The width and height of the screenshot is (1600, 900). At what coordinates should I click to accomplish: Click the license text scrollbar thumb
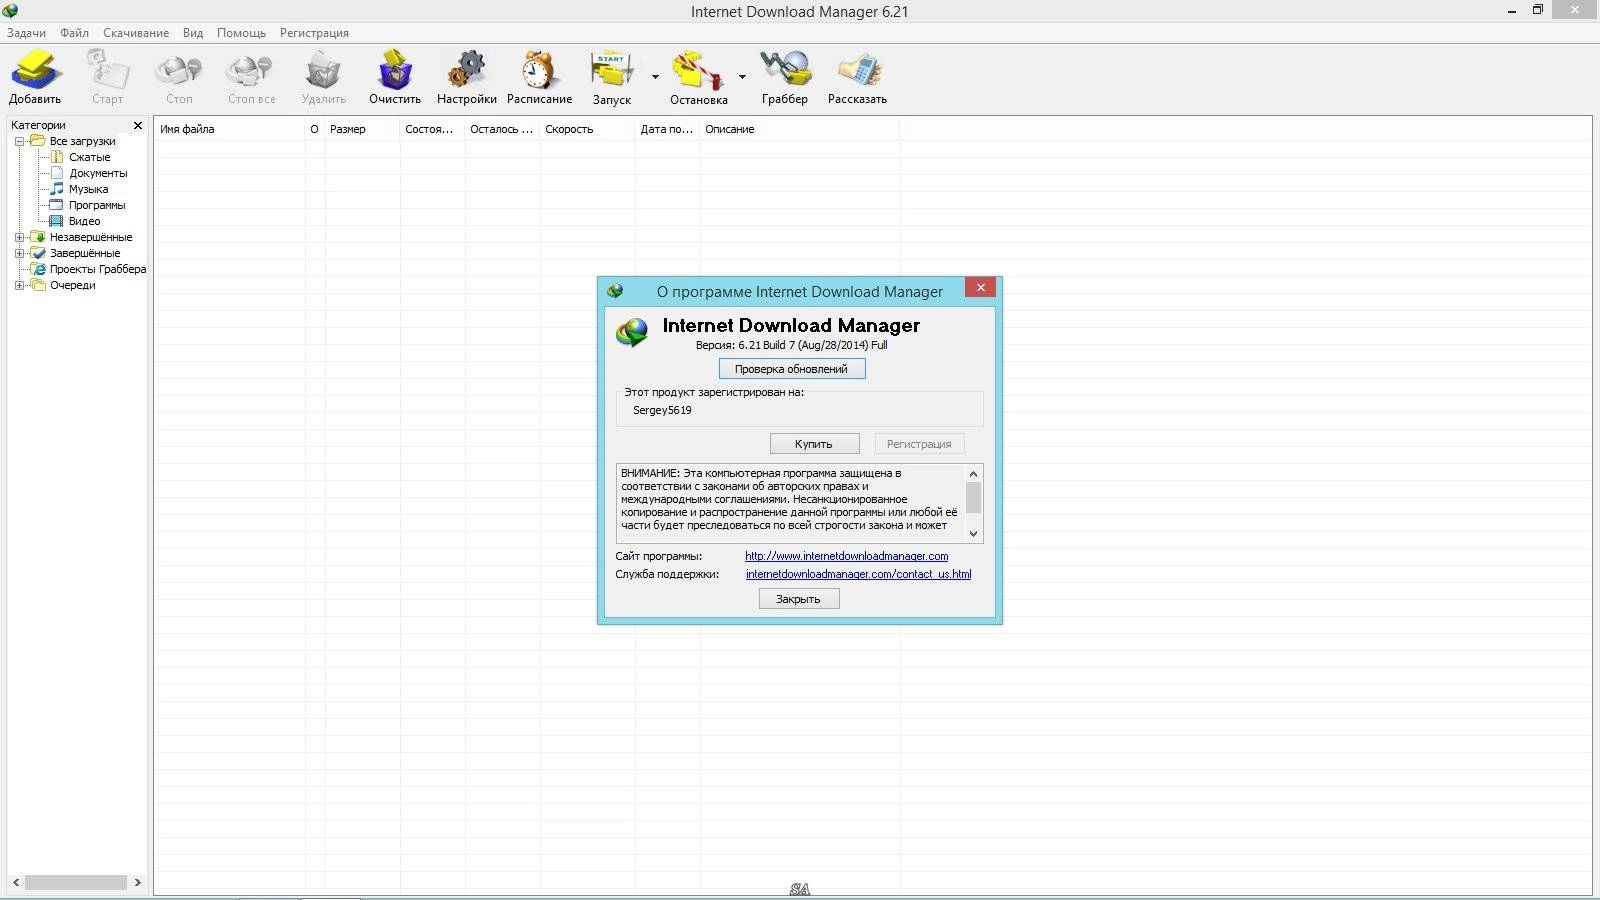point(973,497)
